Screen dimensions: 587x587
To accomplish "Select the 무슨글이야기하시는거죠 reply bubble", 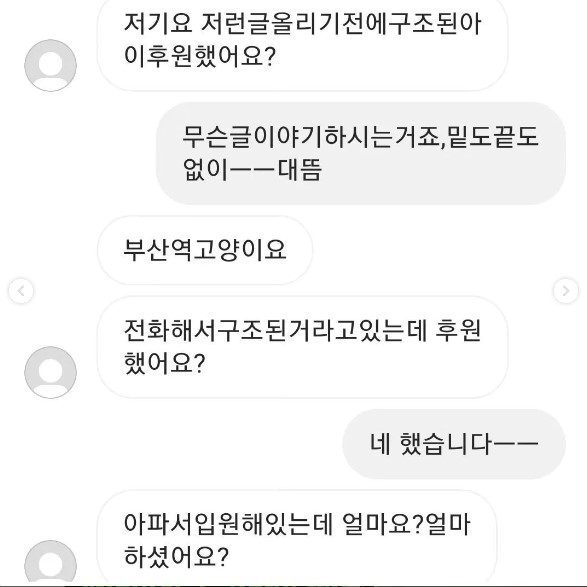I will 361,153.
